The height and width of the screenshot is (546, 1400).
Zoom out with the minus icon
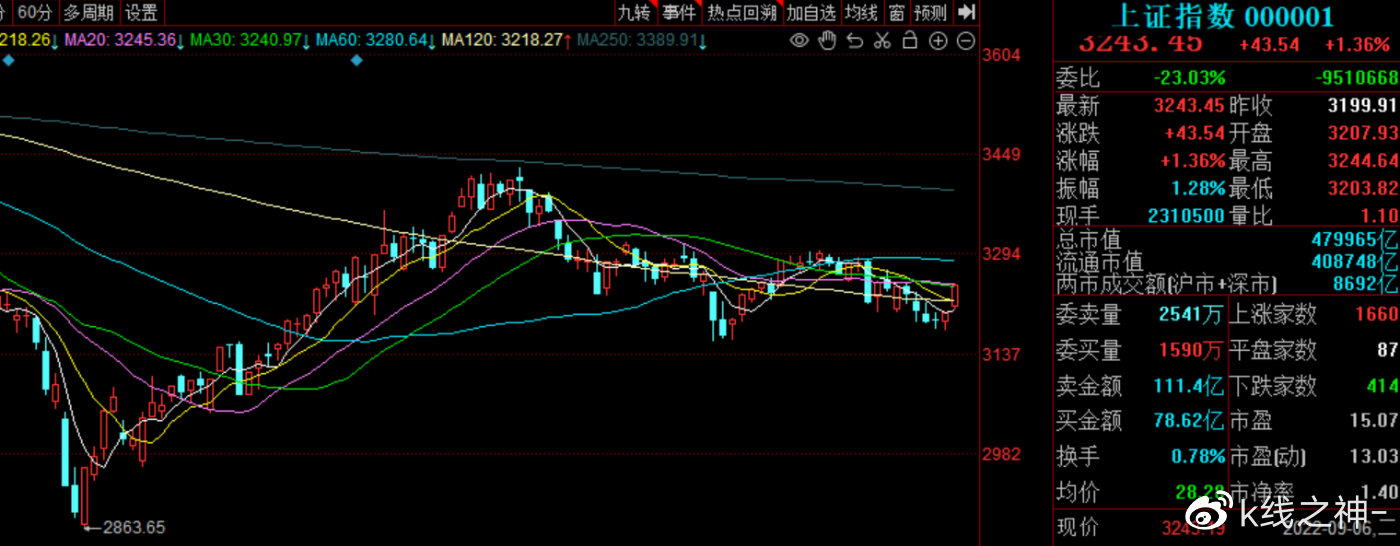965,40
